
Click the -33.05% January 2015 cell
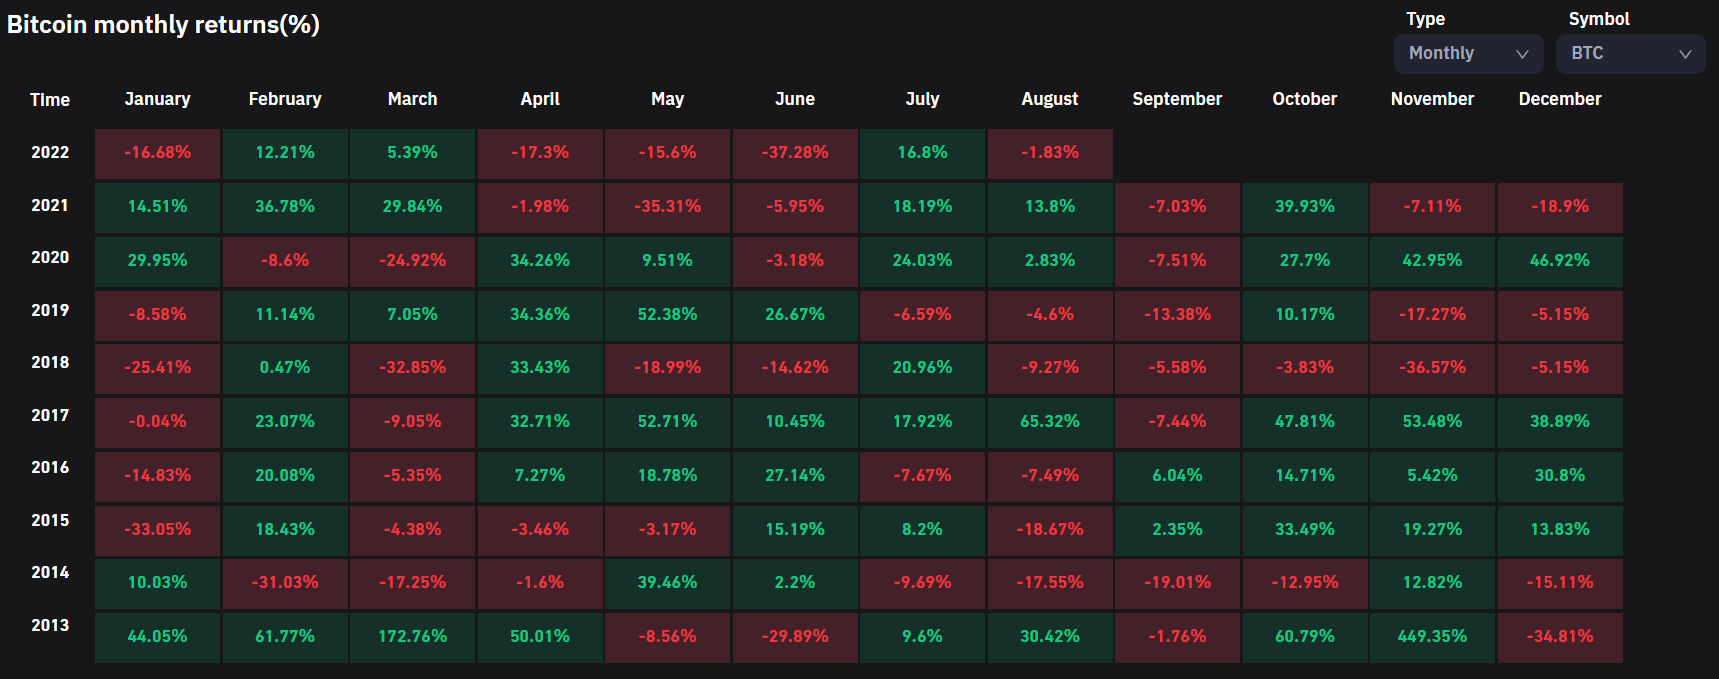[x=157, y=530]
